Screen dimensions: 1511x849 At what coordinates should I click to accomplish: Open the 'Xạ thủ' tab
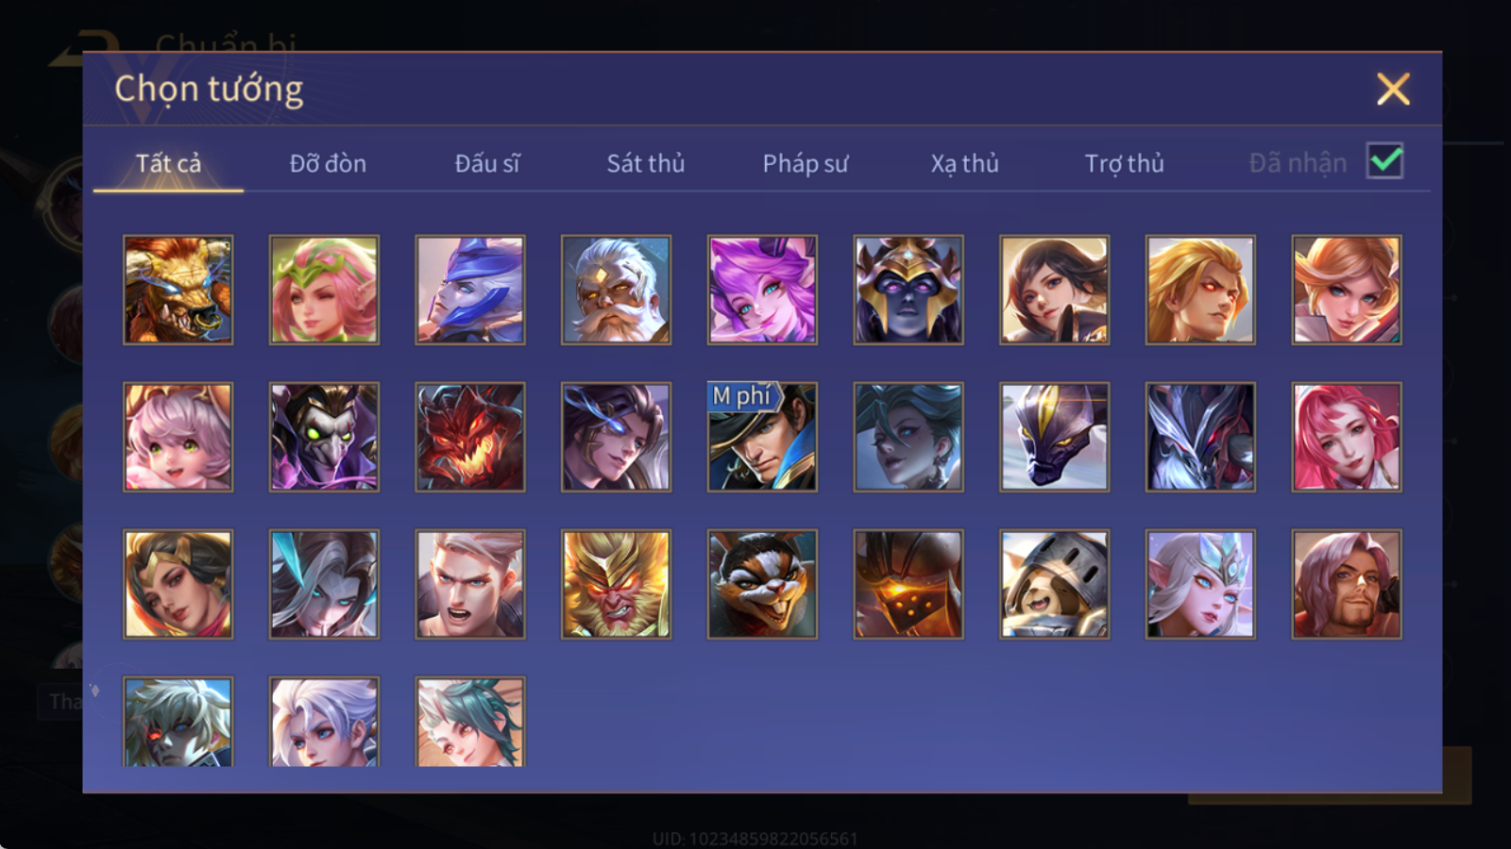(965, 163)
